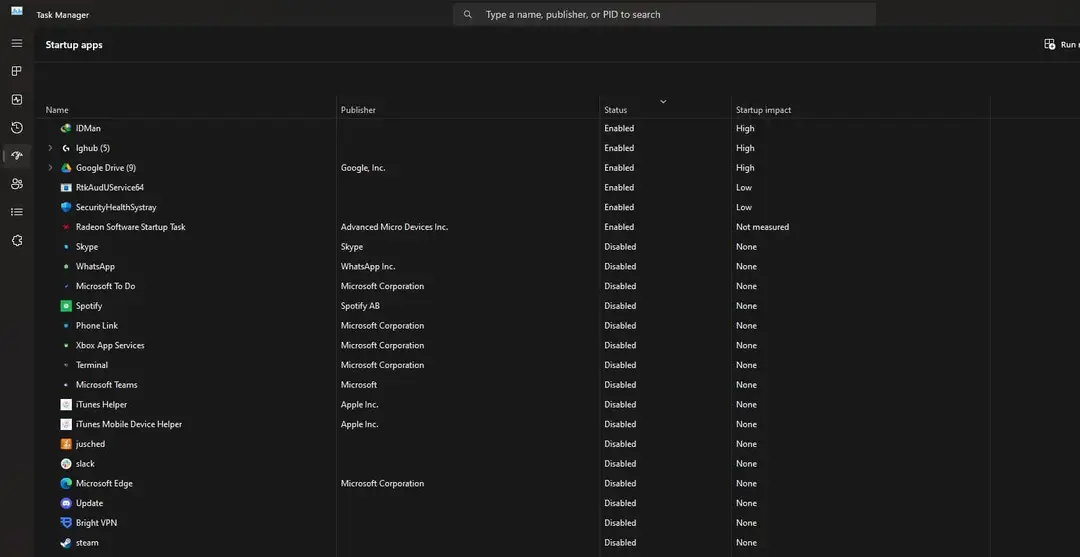
Task: Click Enabled status of IDMan
Action: pyautogui.click(x=619, y=128)
